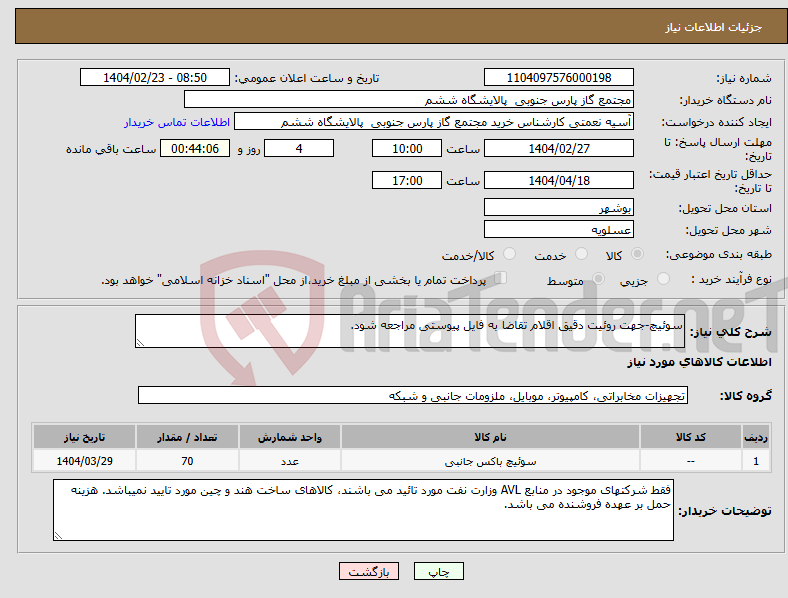Click the شرح کلی نیاز description textarea

tap(410, 331)
